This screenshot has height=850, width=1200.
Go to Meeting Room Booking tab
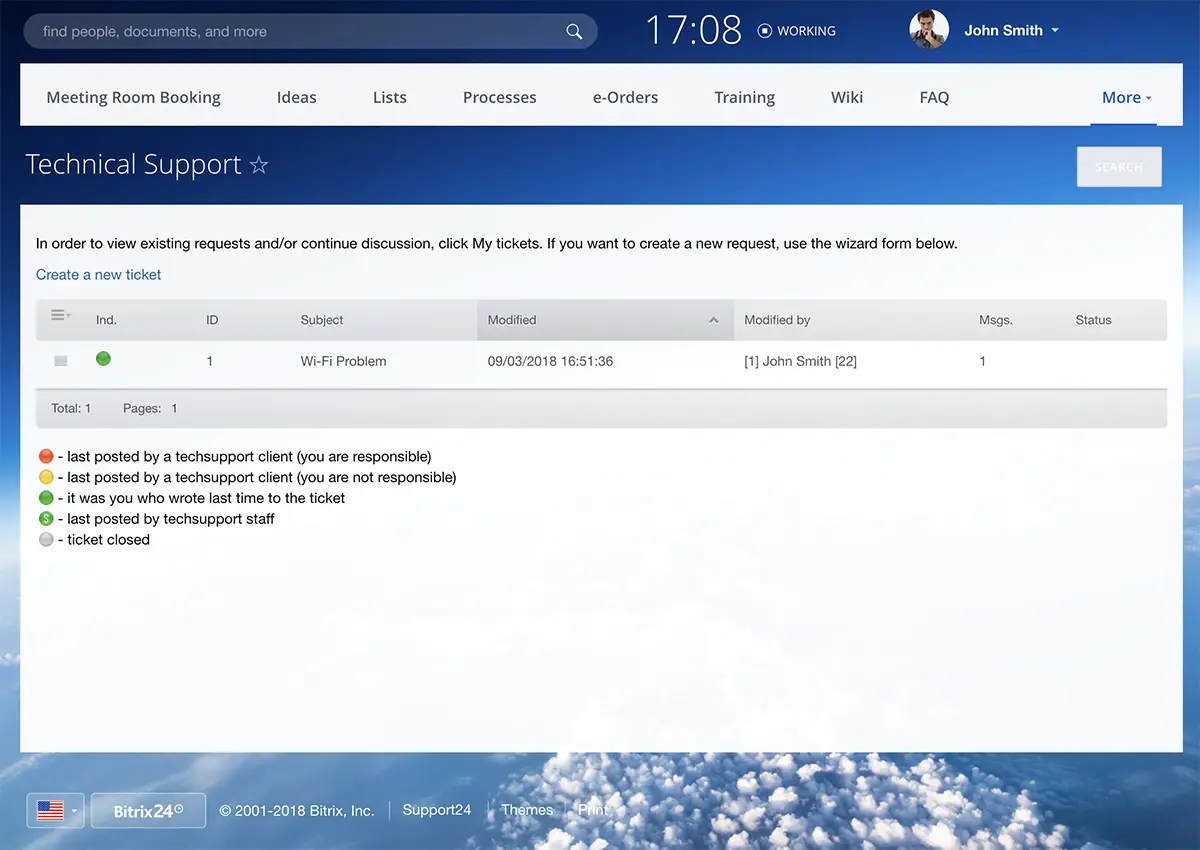133,97
